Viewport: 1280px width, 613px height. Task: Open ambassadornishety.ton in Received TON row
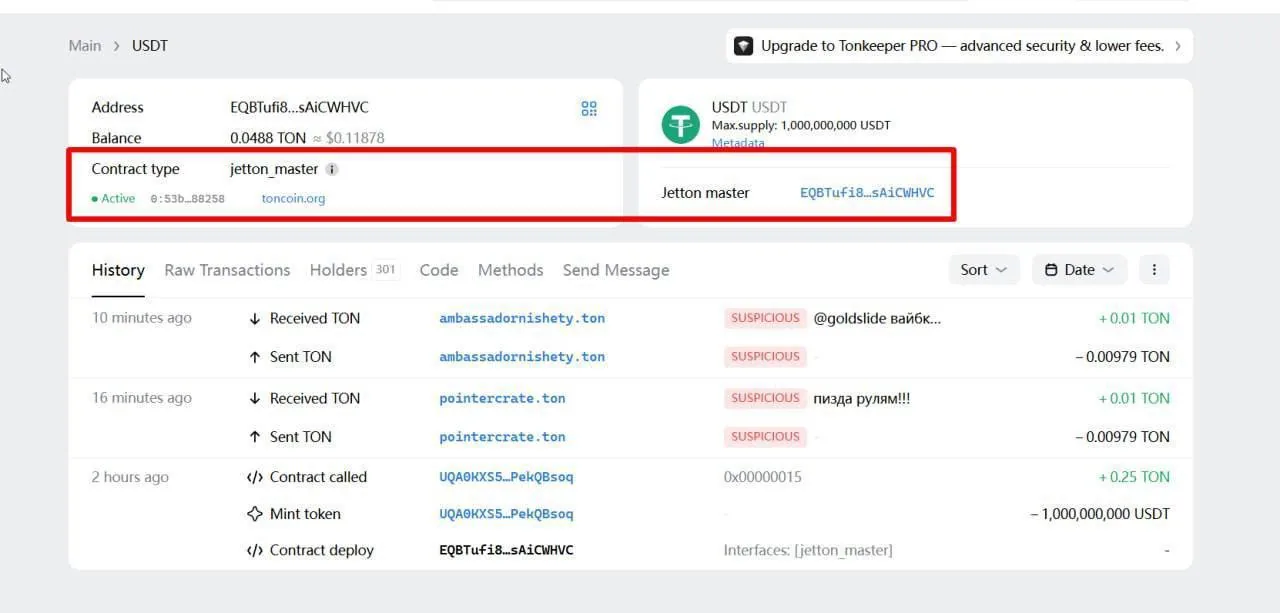tap(522, 318)
